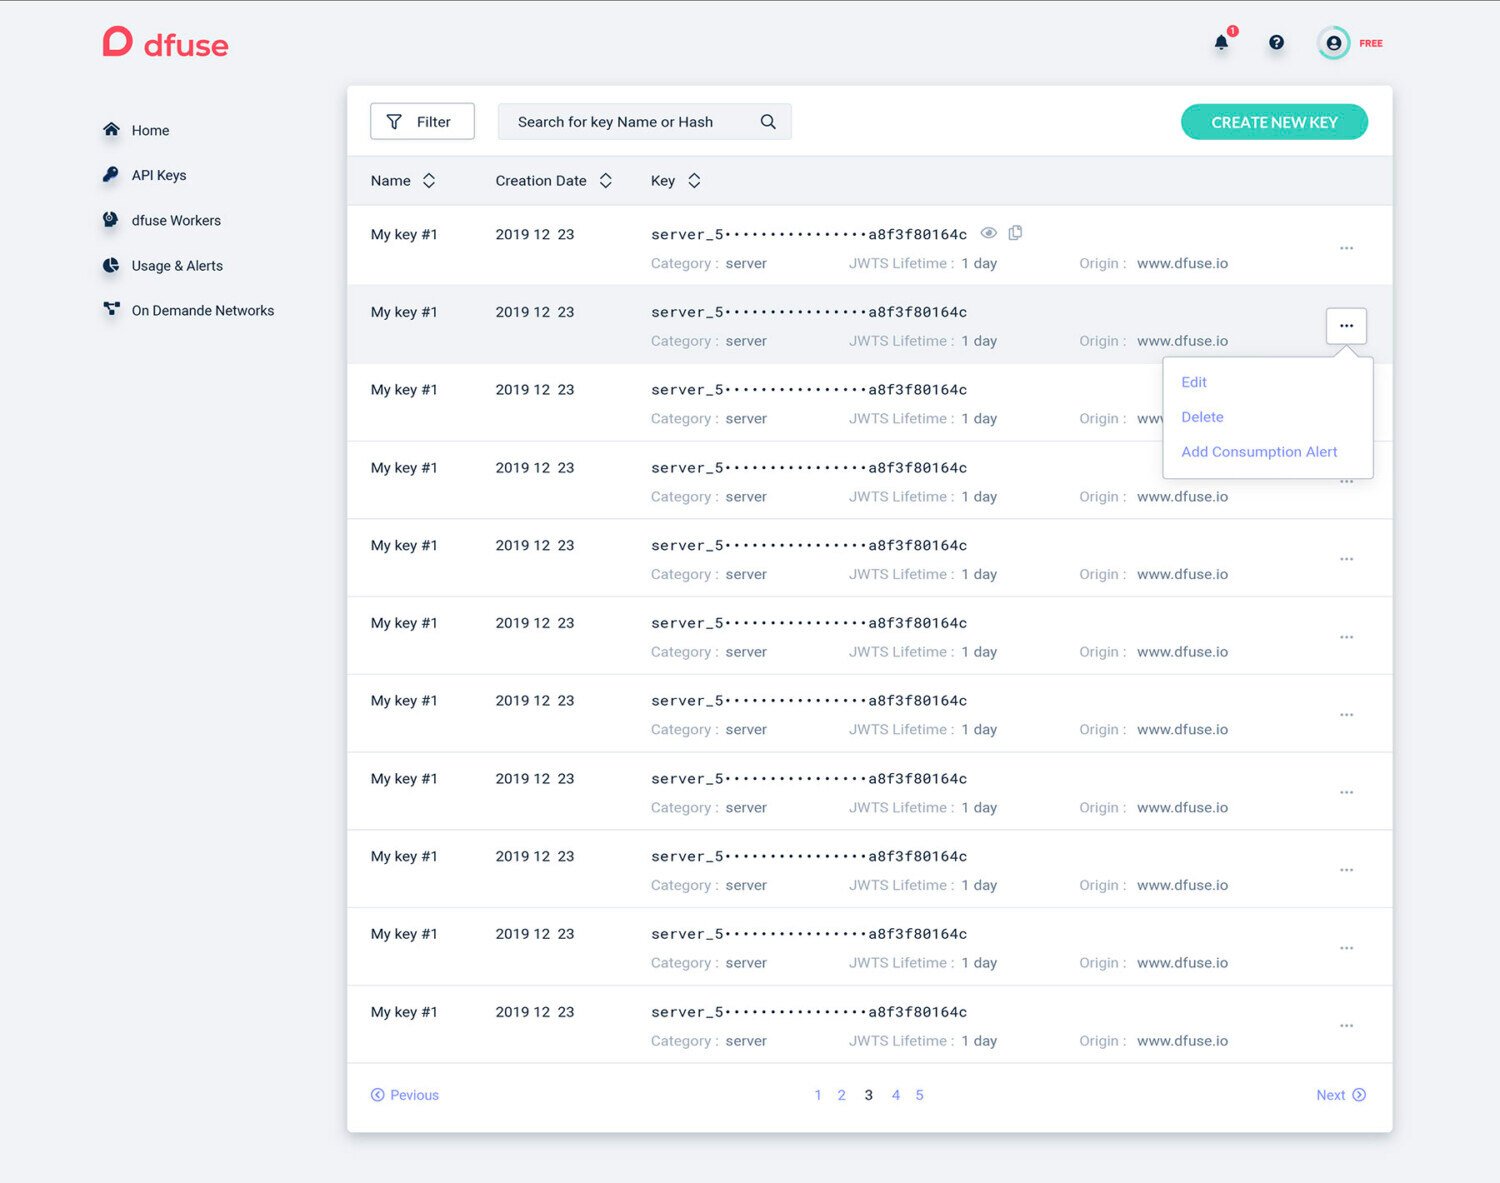
Task: Click the Usage & Alerts pie chart icon
Action: click(x=111, y=265)
